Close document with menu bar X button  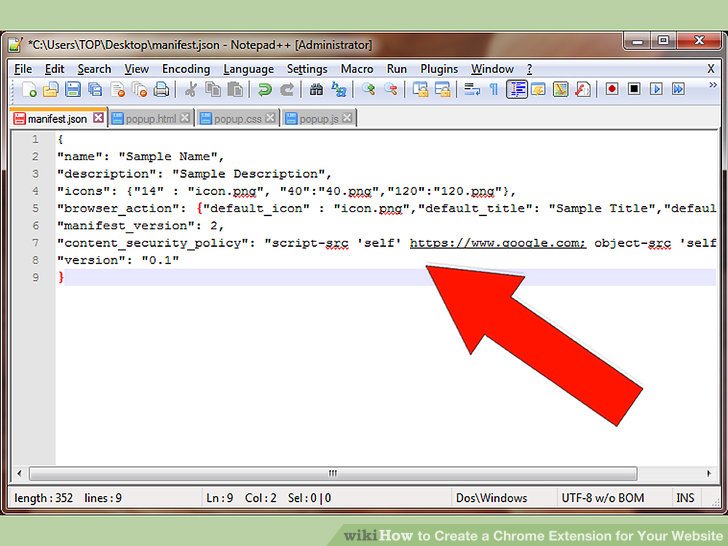[711, 69]
